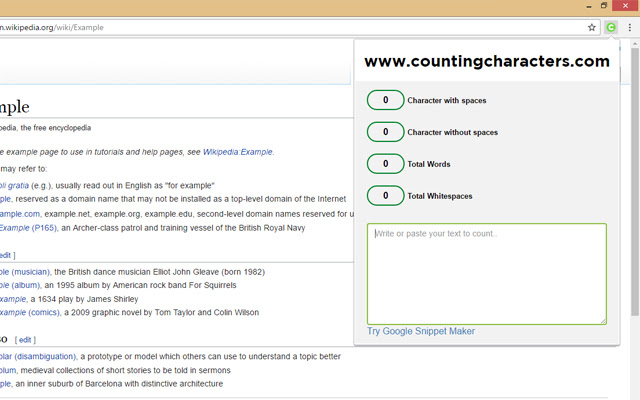Open the Counting Characters extension icon
Viewport: 640px width, 400px height.
pos(611,27)
